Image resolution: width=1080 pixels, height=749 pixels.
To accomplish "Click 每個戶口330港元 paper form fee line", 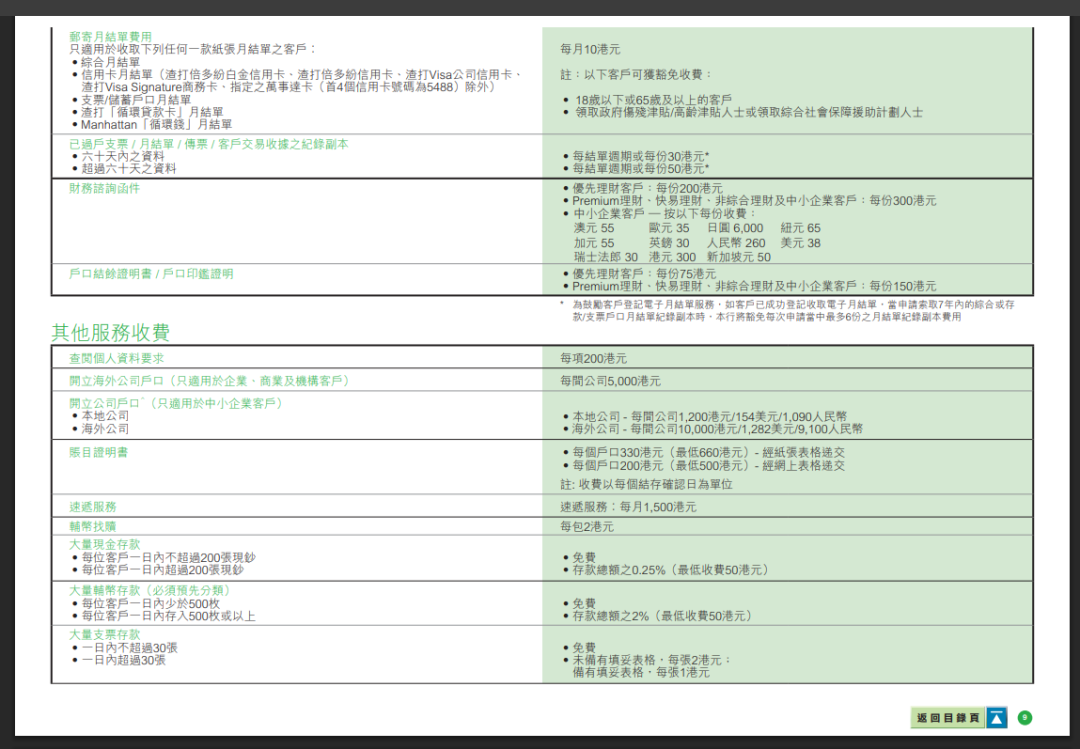I will 709,453.
